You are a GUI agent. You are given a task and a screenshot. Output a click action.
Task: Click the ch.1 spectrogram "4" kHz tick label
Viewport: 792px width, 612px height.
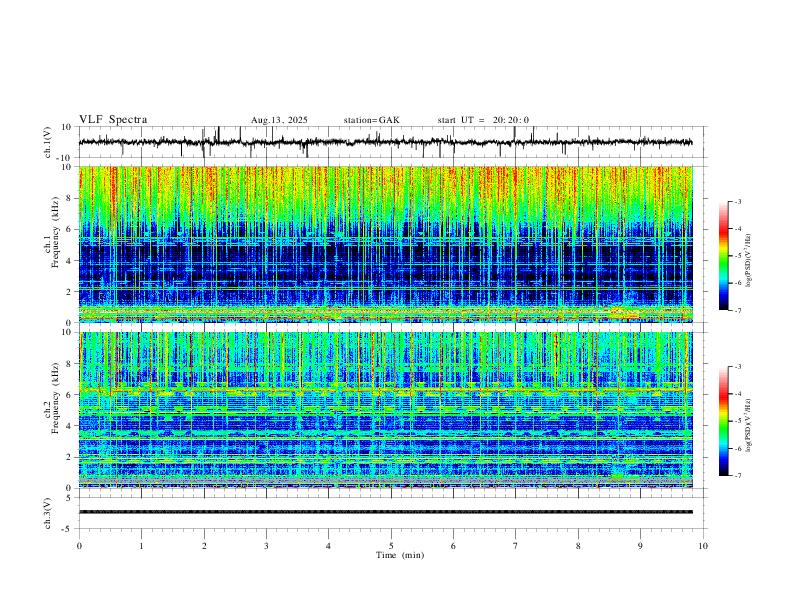coord(70,261)
